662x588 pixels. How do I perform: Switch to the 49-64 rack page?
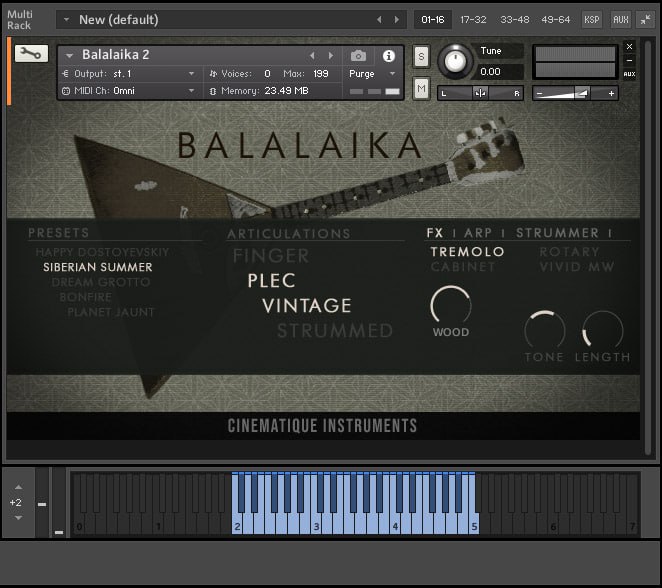555,19
